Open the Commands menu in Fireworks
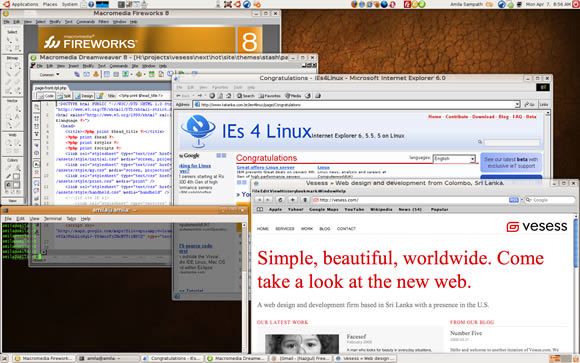 85,22
